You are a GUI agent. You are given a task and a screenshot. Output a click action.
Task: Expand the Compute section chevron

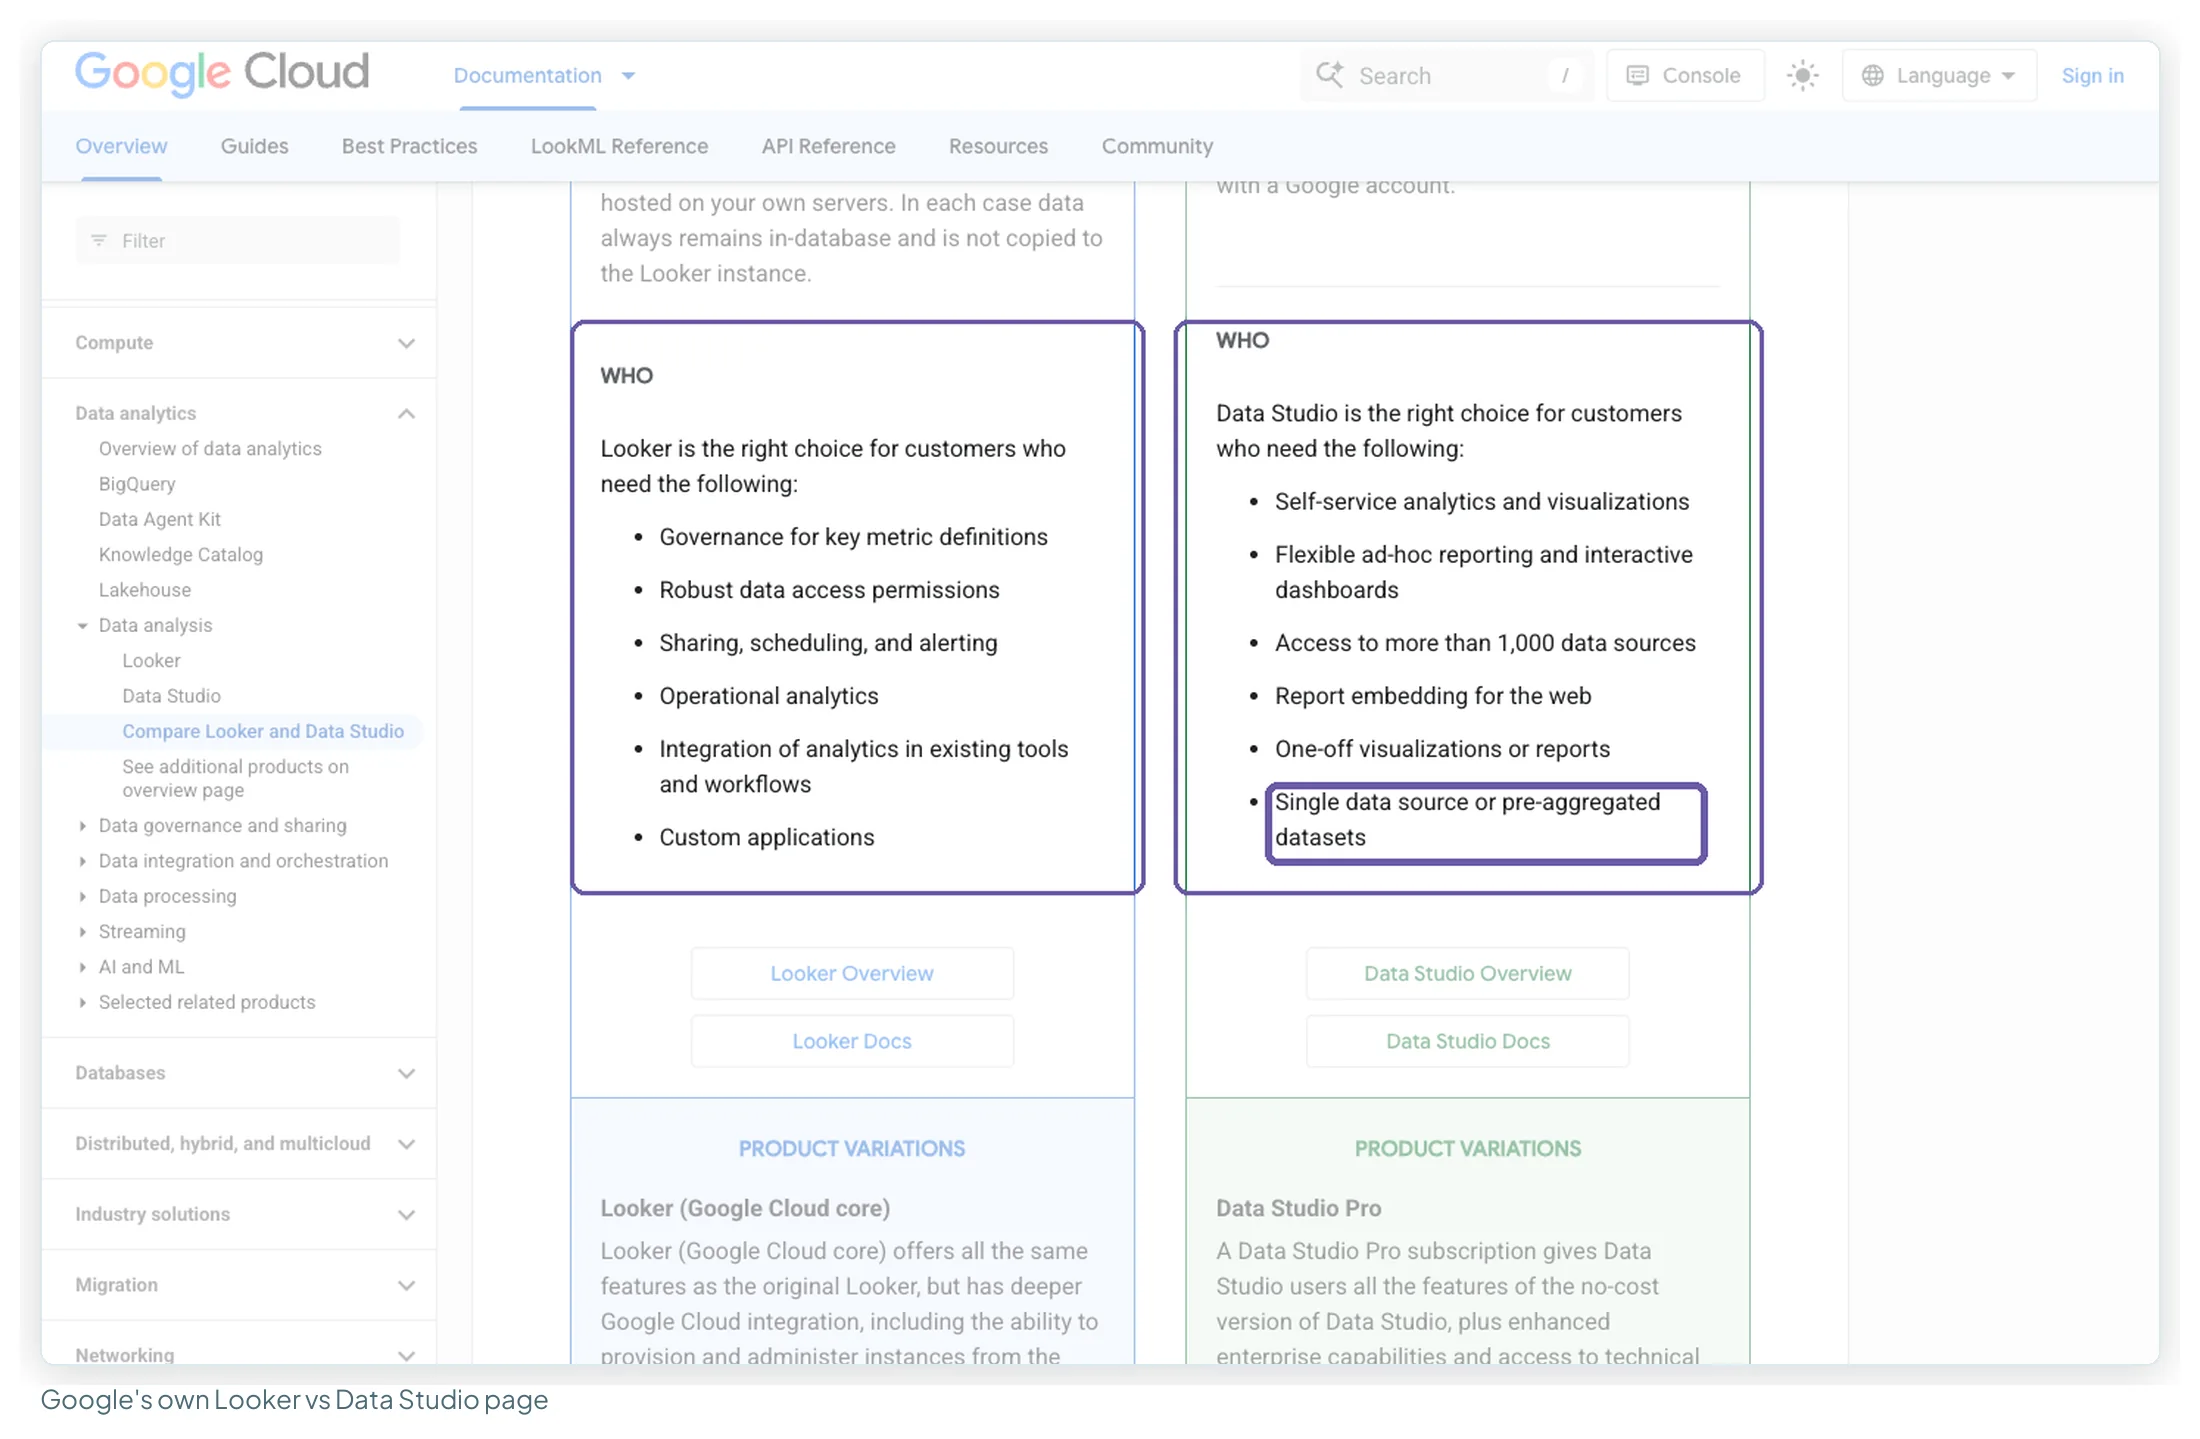pyautogui.click(x=406, y=343)
